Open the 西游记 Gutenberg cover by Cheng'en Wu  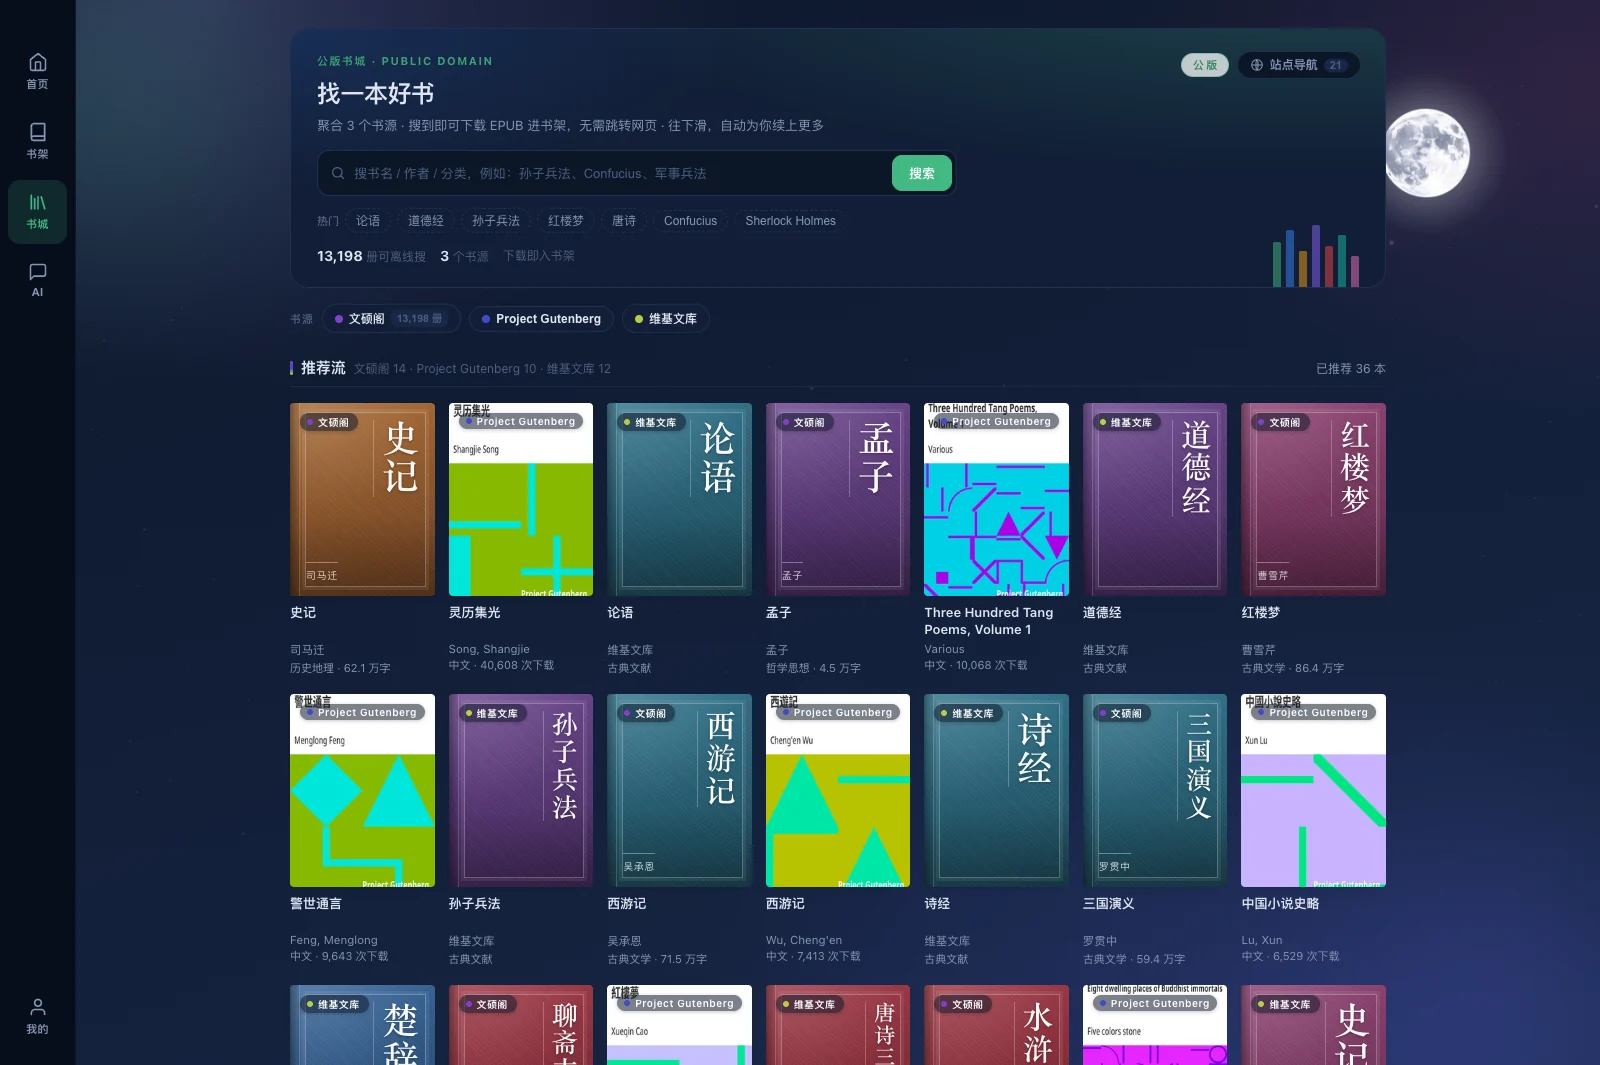pyautogui.click(x=838, y=790)
